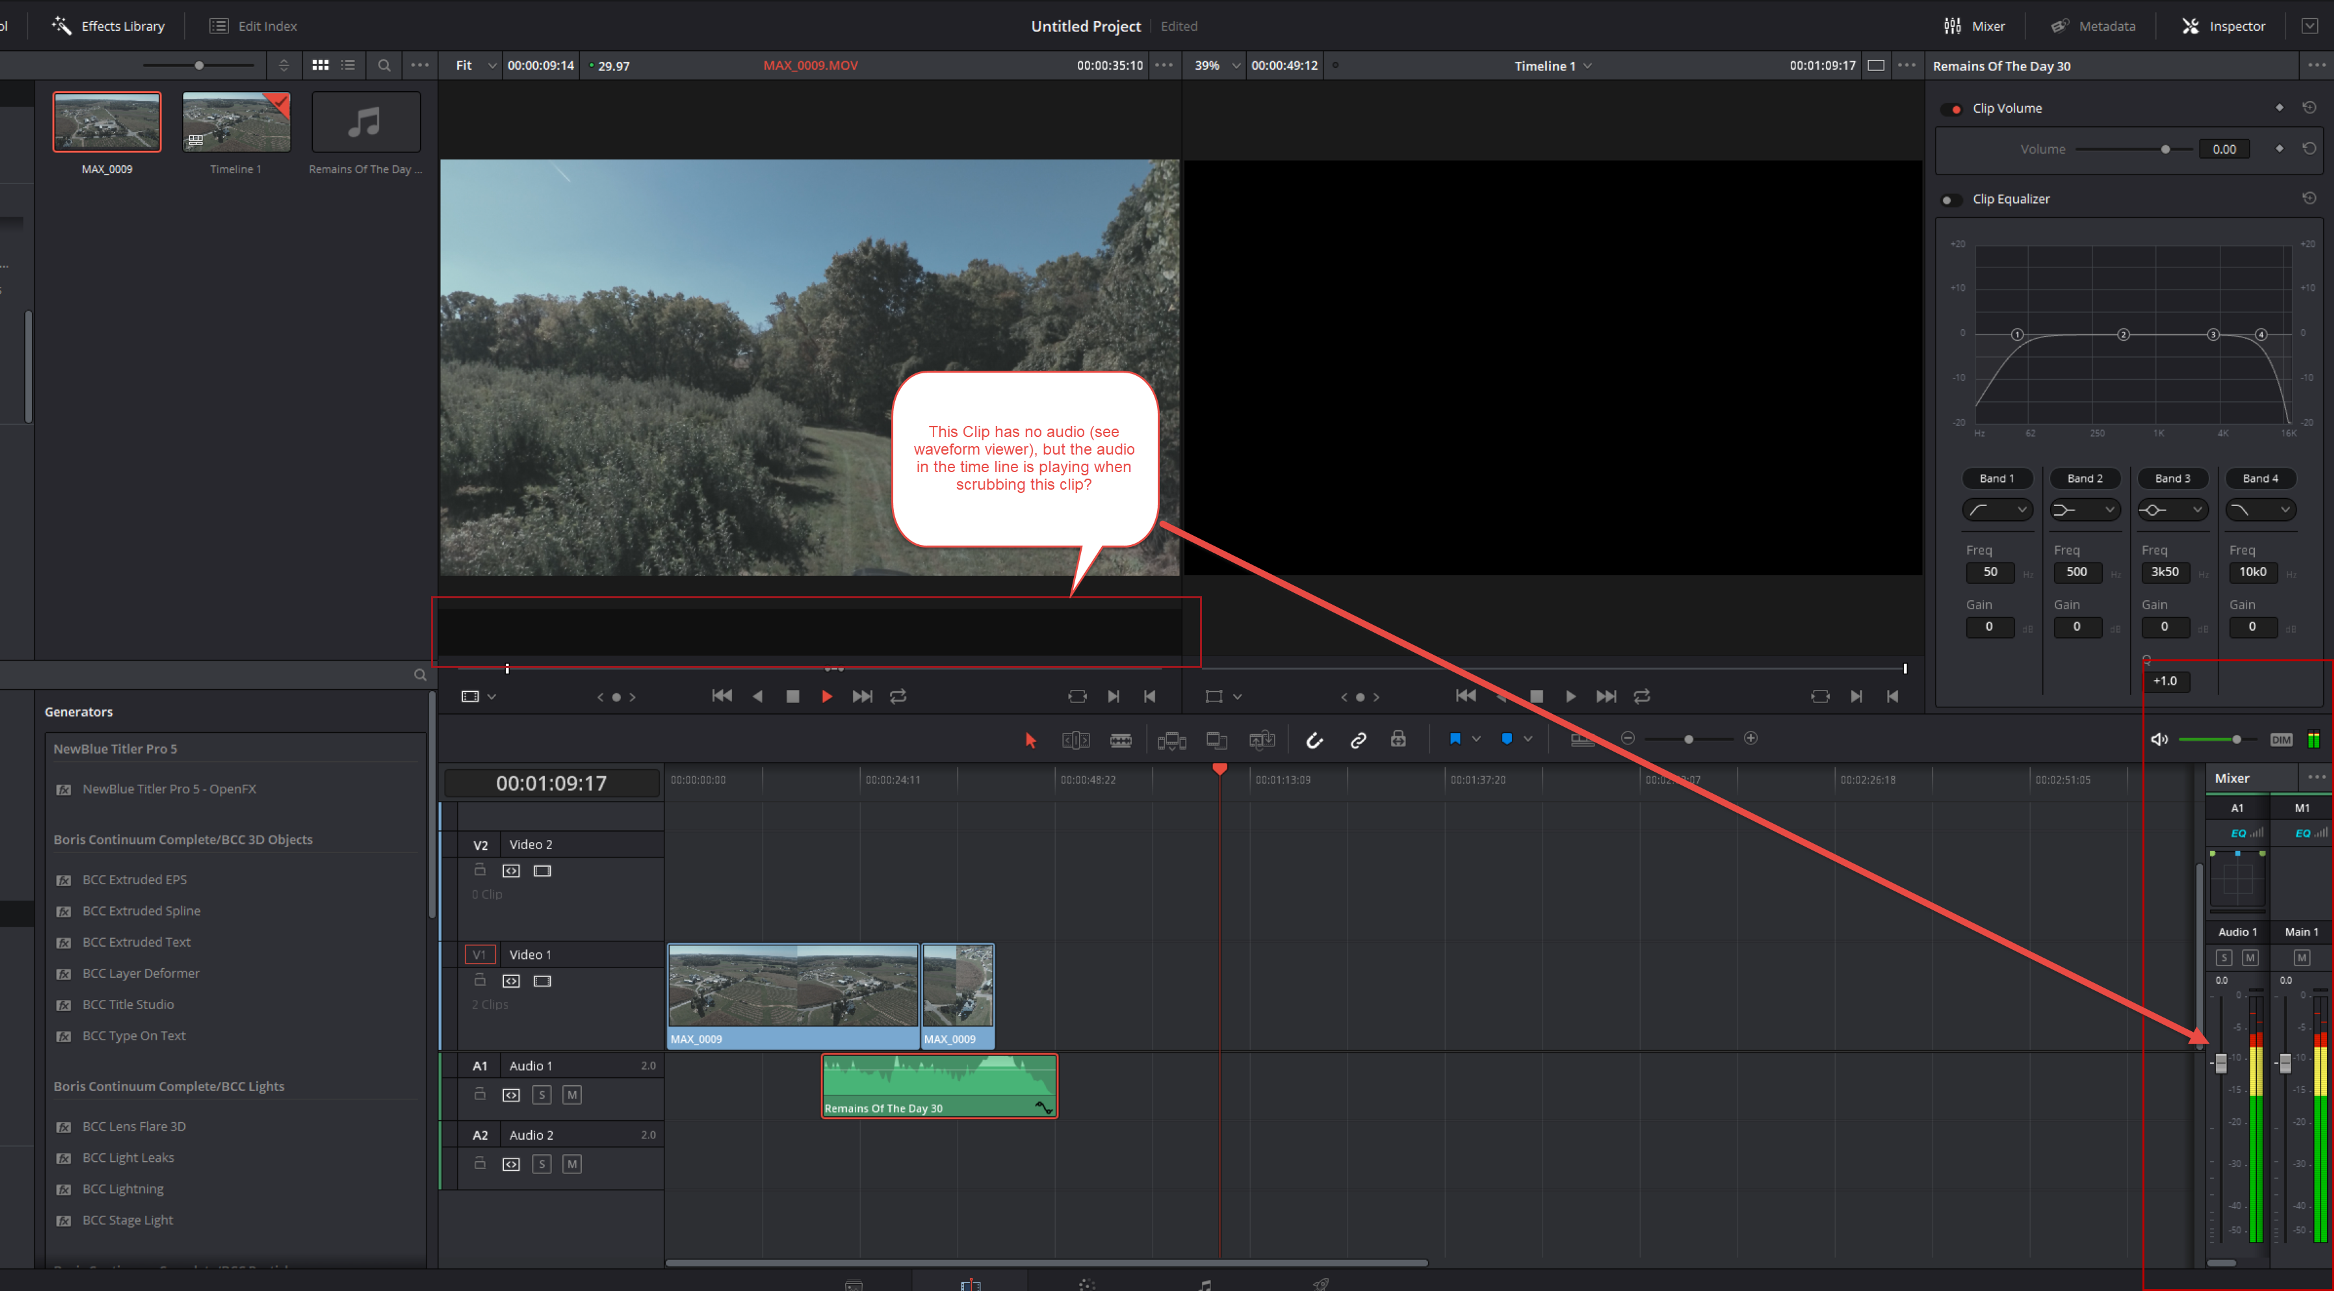Toggle the Inspector panel tab
2334x1291 pixels.
pos(2224,26)
